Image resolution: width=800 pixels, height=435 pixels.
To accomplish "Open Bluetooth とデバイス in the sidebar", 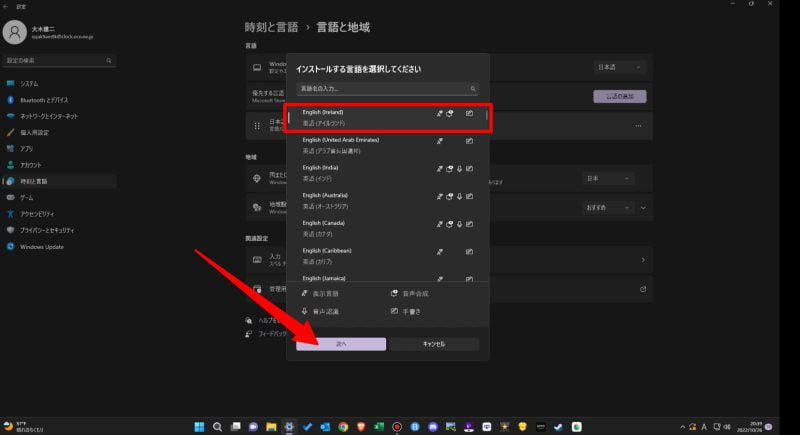I will [x=44, y=100].
